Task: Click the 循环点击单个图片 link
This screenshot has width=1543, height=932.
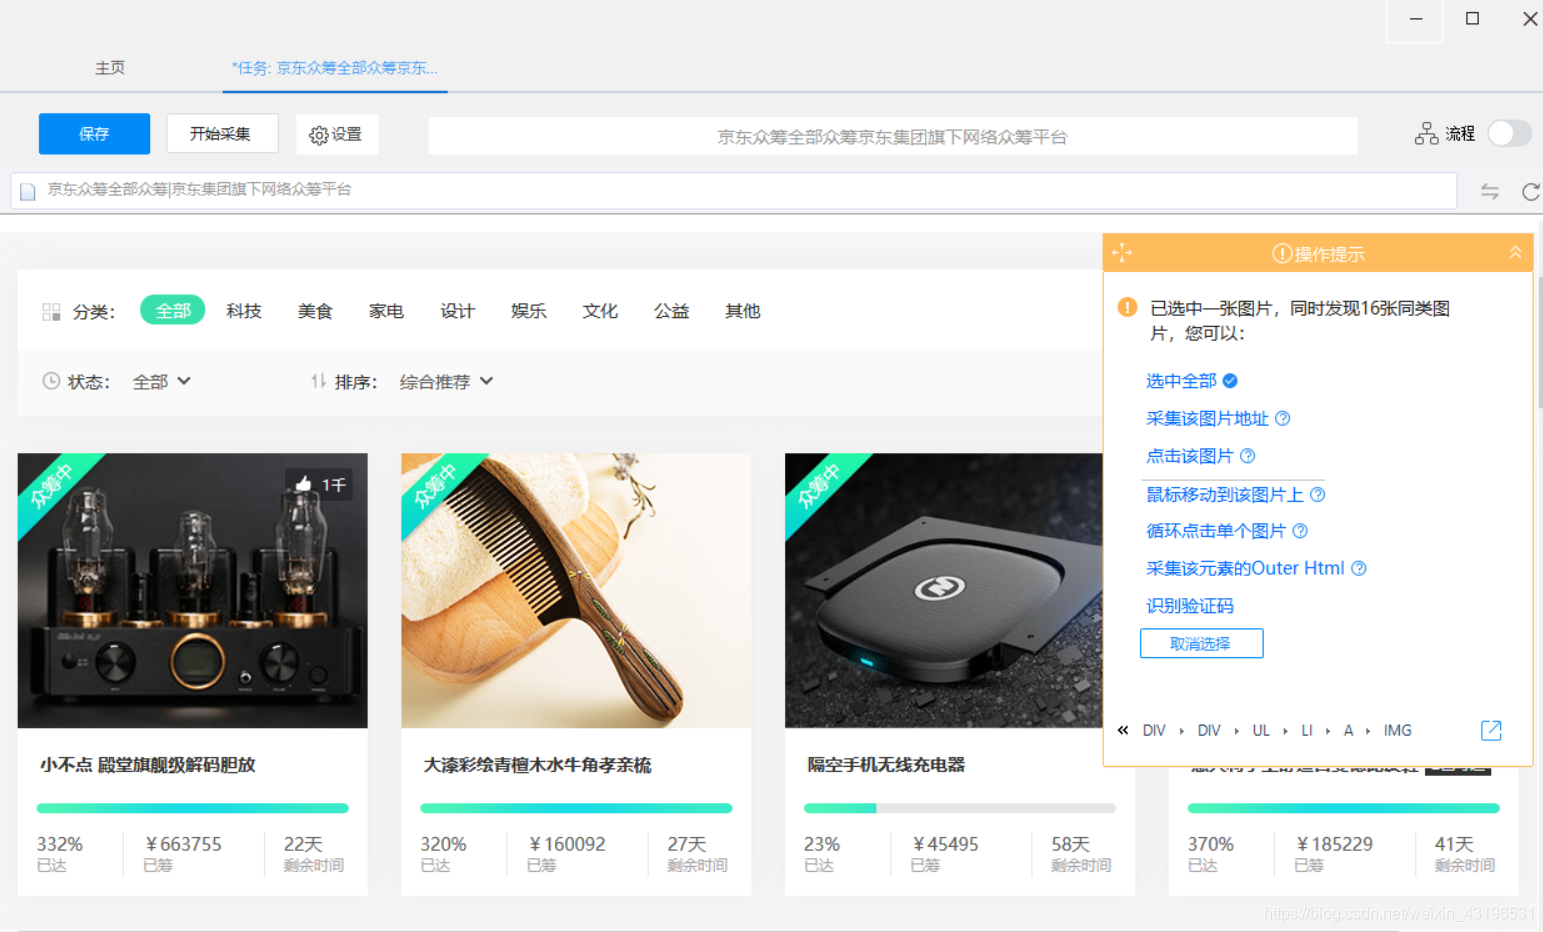Action: pyautogui.click(x=1215, y=531)
